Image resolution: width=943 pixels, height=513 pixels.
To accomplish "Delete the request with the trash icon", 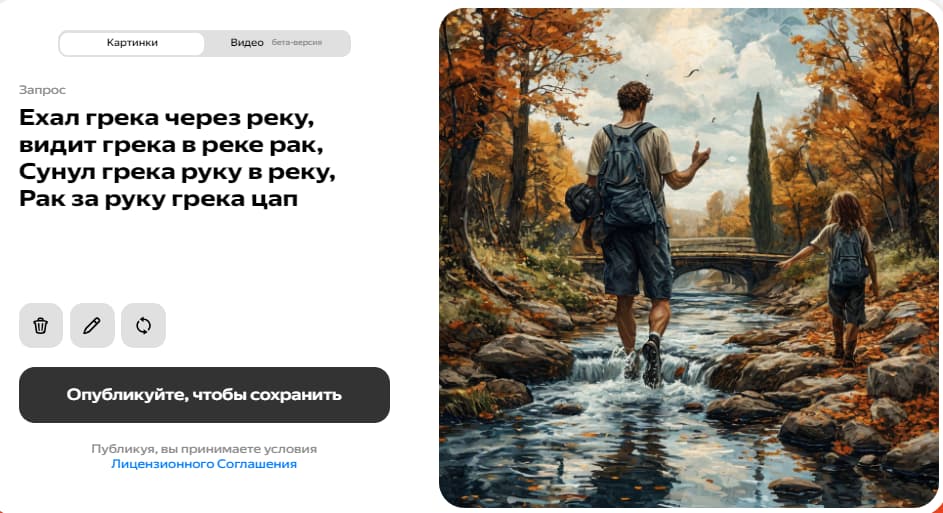I will click(41, 325).
